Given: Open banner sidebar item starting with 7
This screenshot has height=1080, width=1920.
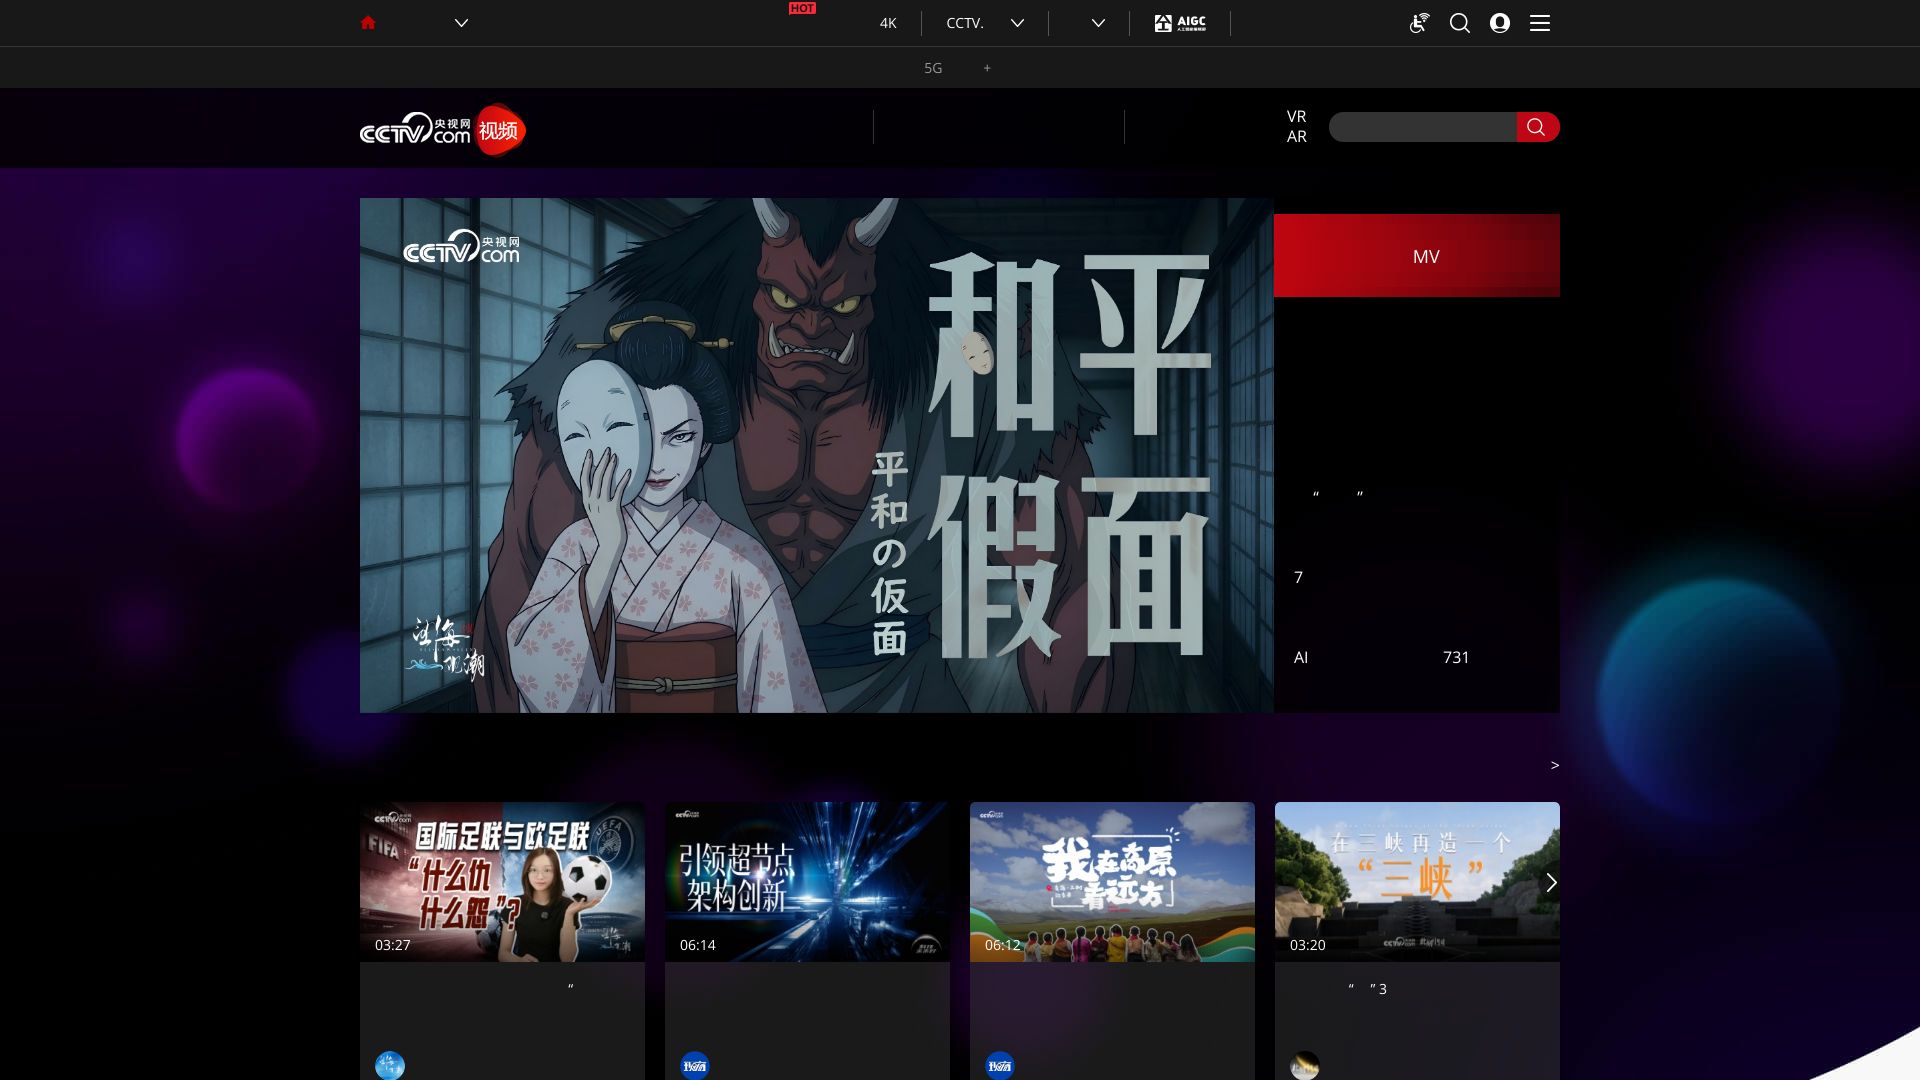Looking at the screenshot, I should 1417,577.
